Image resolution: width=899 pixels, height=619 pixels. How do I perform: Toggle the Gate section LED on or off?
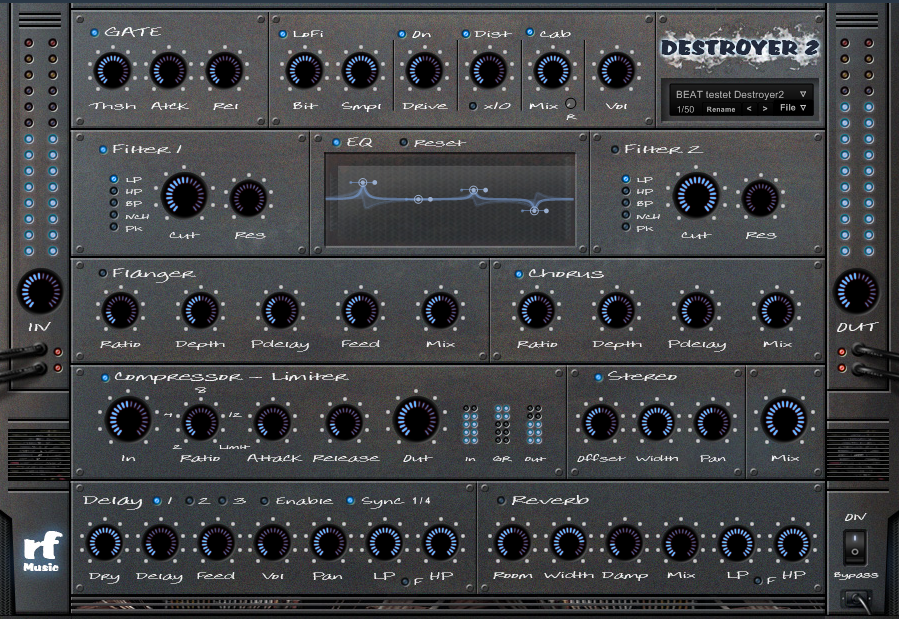click(x=95, y=33)
